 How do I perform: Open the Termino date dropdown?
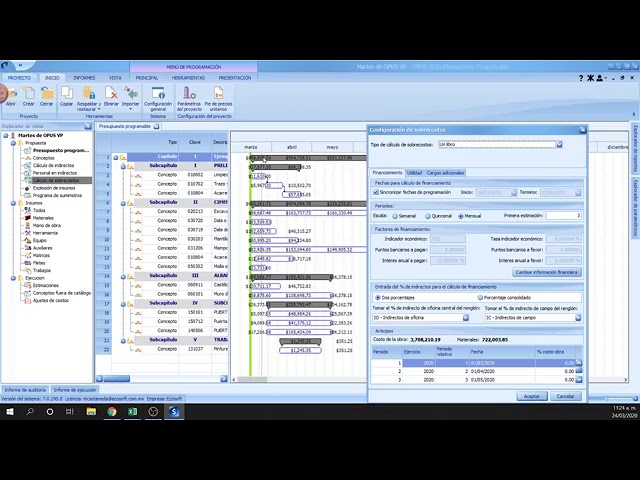578,192
